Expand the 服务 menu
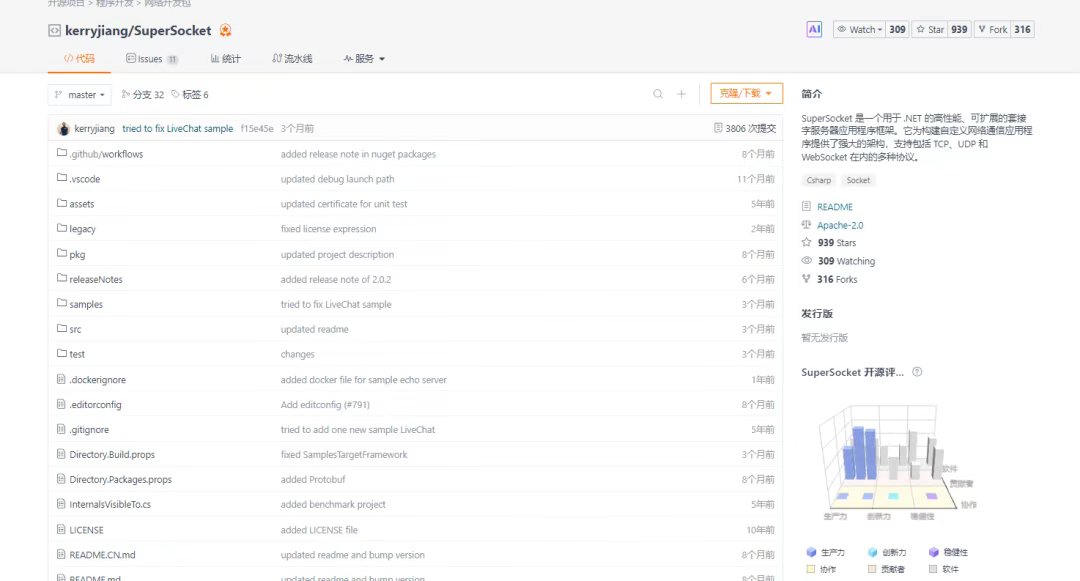The width and height of the screenshot is (1080, 581). point(364,59)
